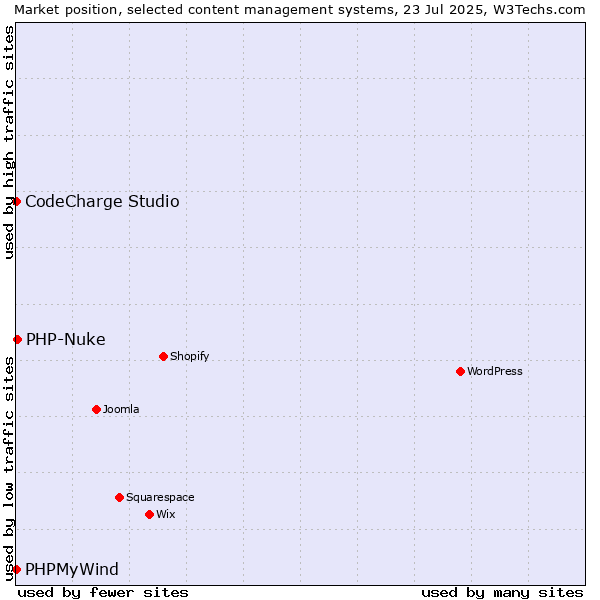Click the chart title mentioning W3Techs.com
The height and width of the screenshot is (600, 600).
coord(300,10)
